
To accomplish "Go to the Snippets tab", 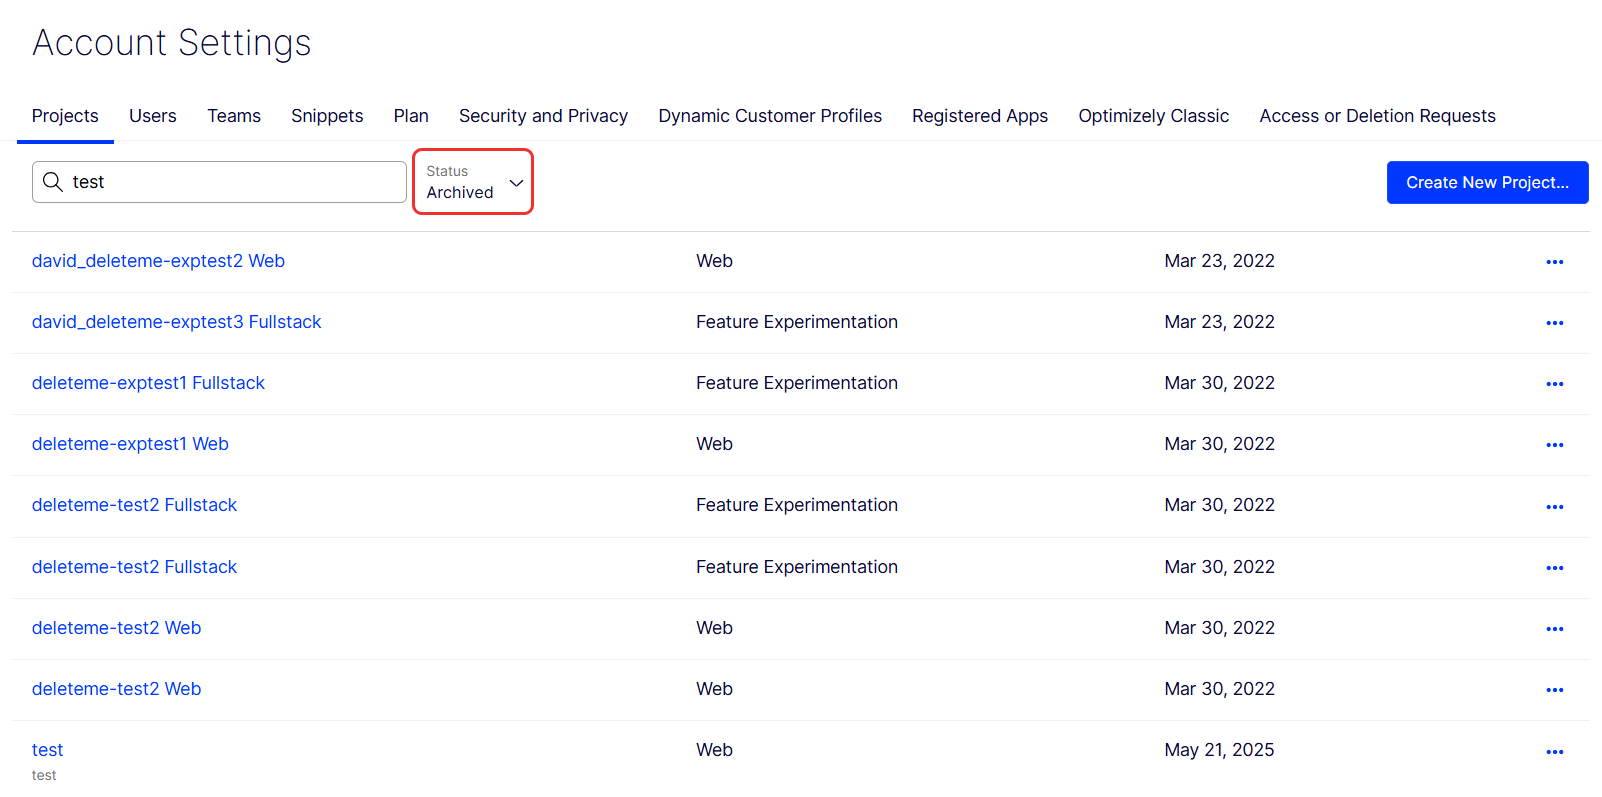I will 327,116.
